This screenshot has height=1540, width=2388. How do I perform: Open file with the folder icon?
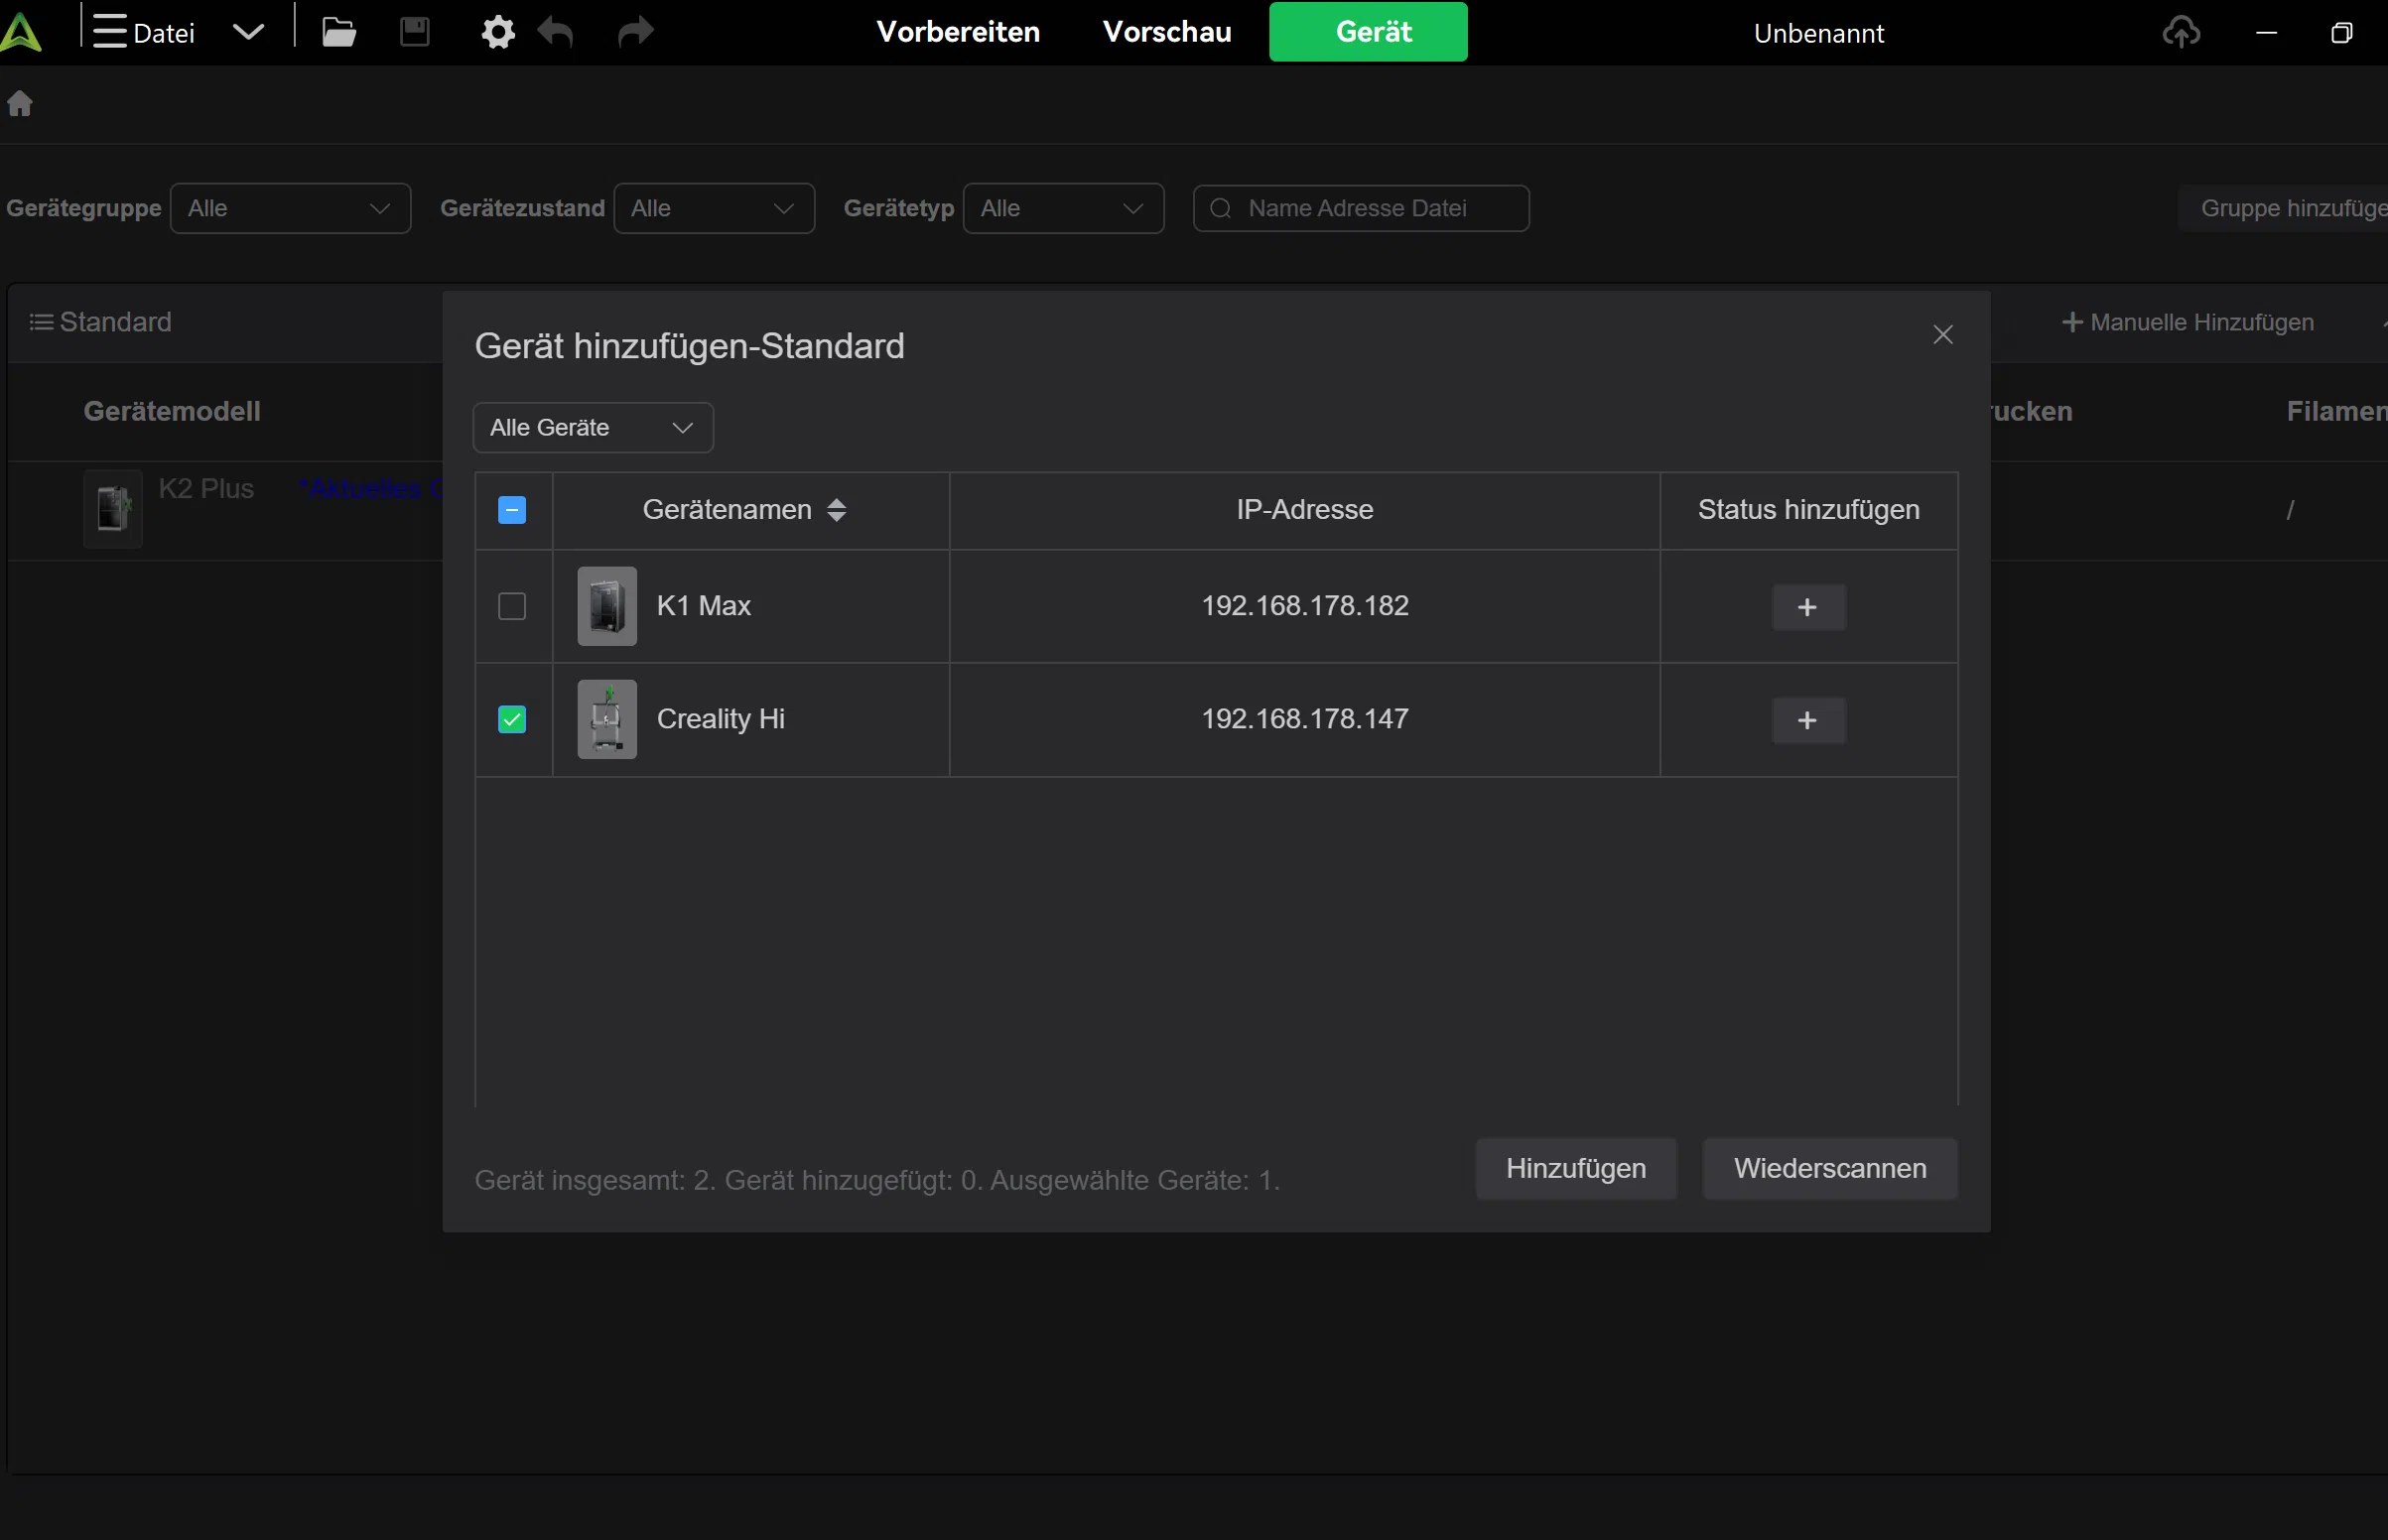pyautogui.click(x=339, y=32)
